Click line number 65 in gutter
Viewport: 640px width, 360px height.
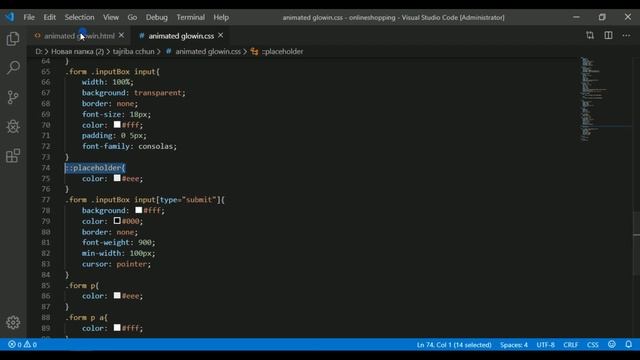[46, 71]
